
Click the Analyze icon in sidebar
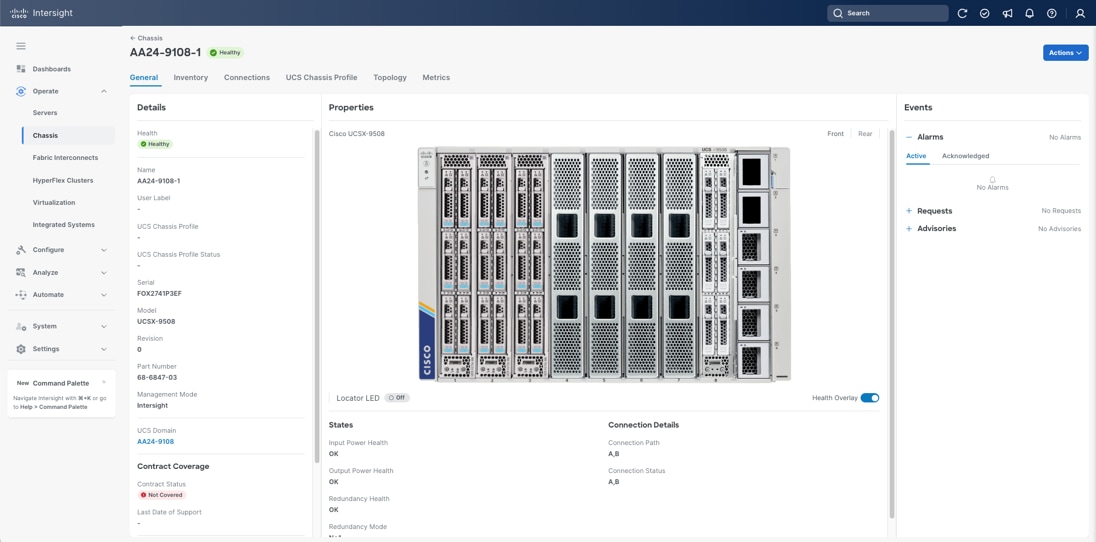point(21,272)
